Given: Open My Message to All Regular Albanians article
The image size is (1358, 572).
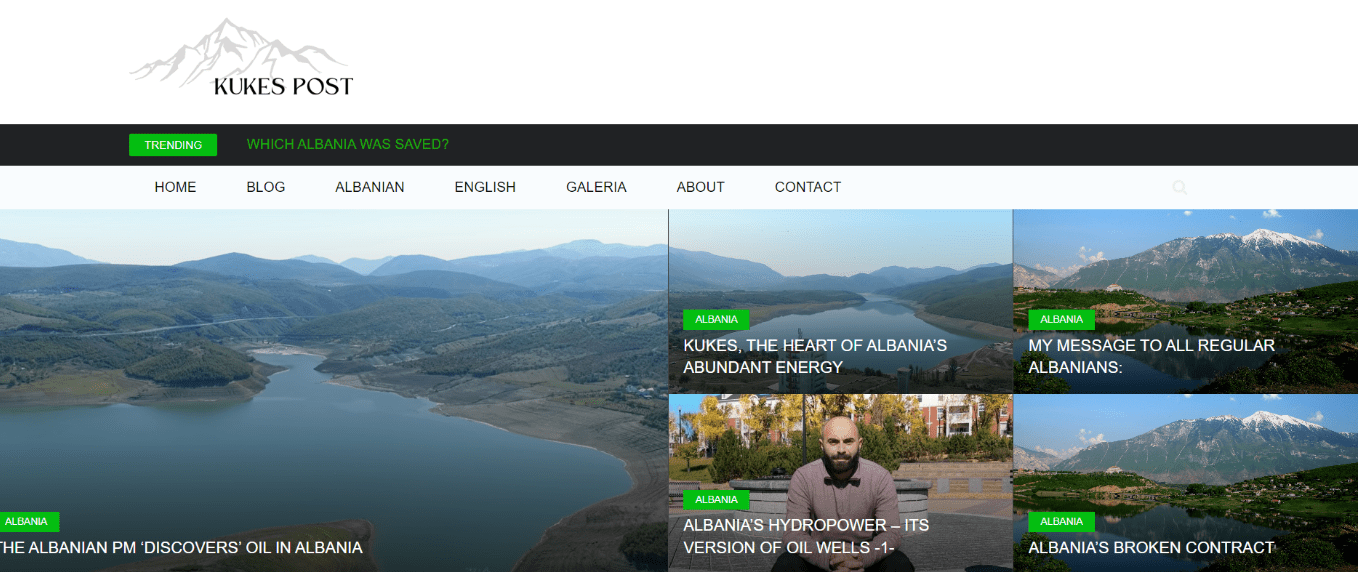Looking at the screenshot, I should (x=1151, y=356).
